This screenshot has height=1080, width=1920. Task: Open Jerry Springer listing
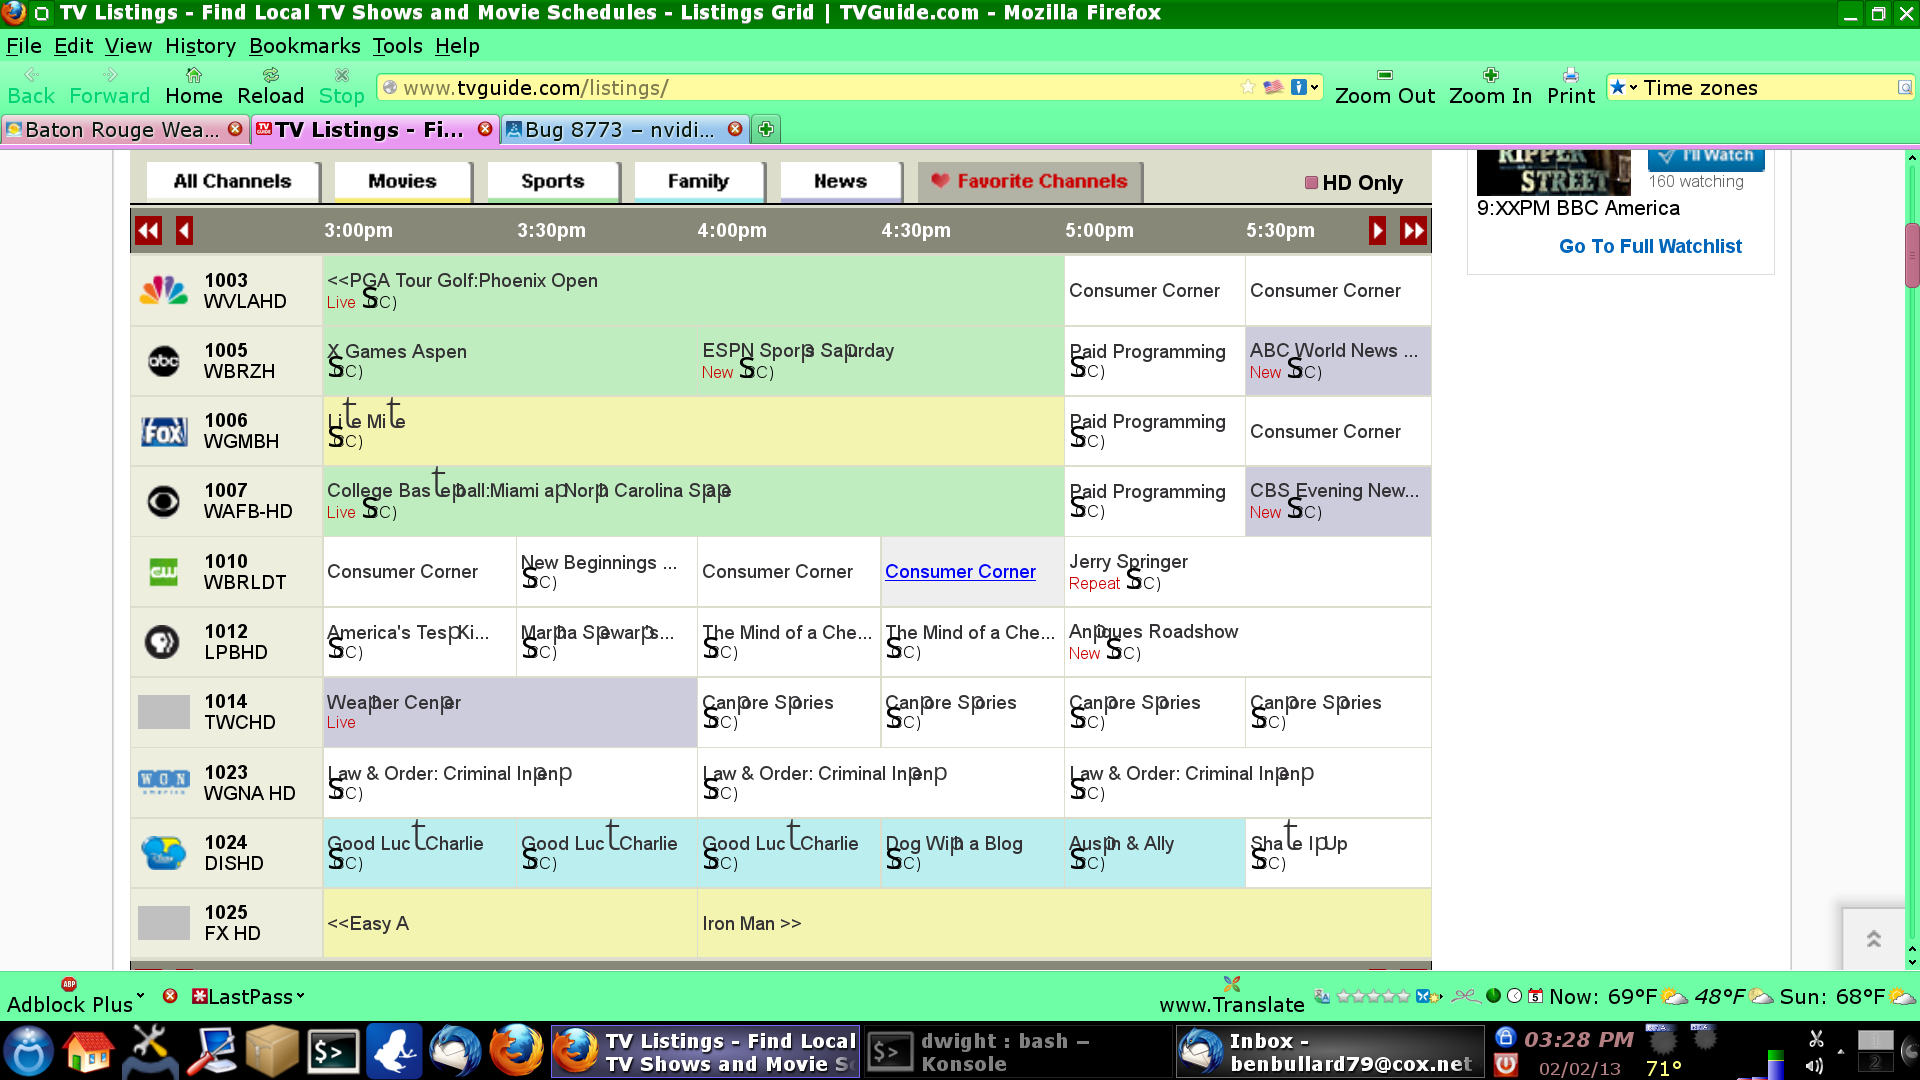point(1128,561)
